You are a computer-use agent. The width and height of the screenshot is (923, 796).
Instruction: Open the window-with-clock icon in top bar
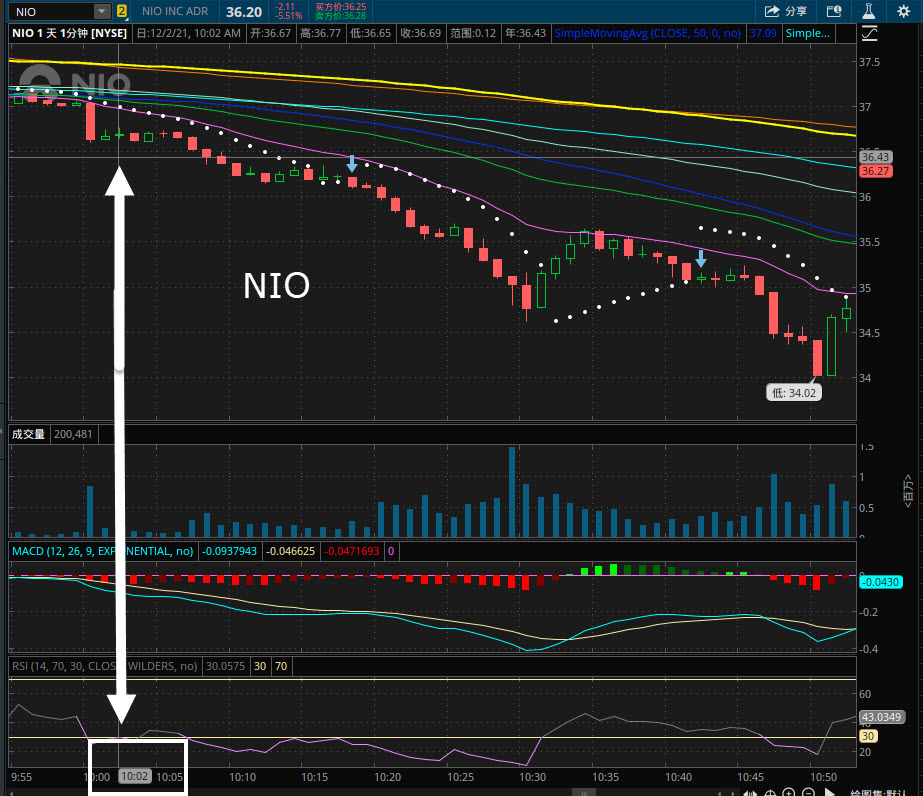point(834,11)
